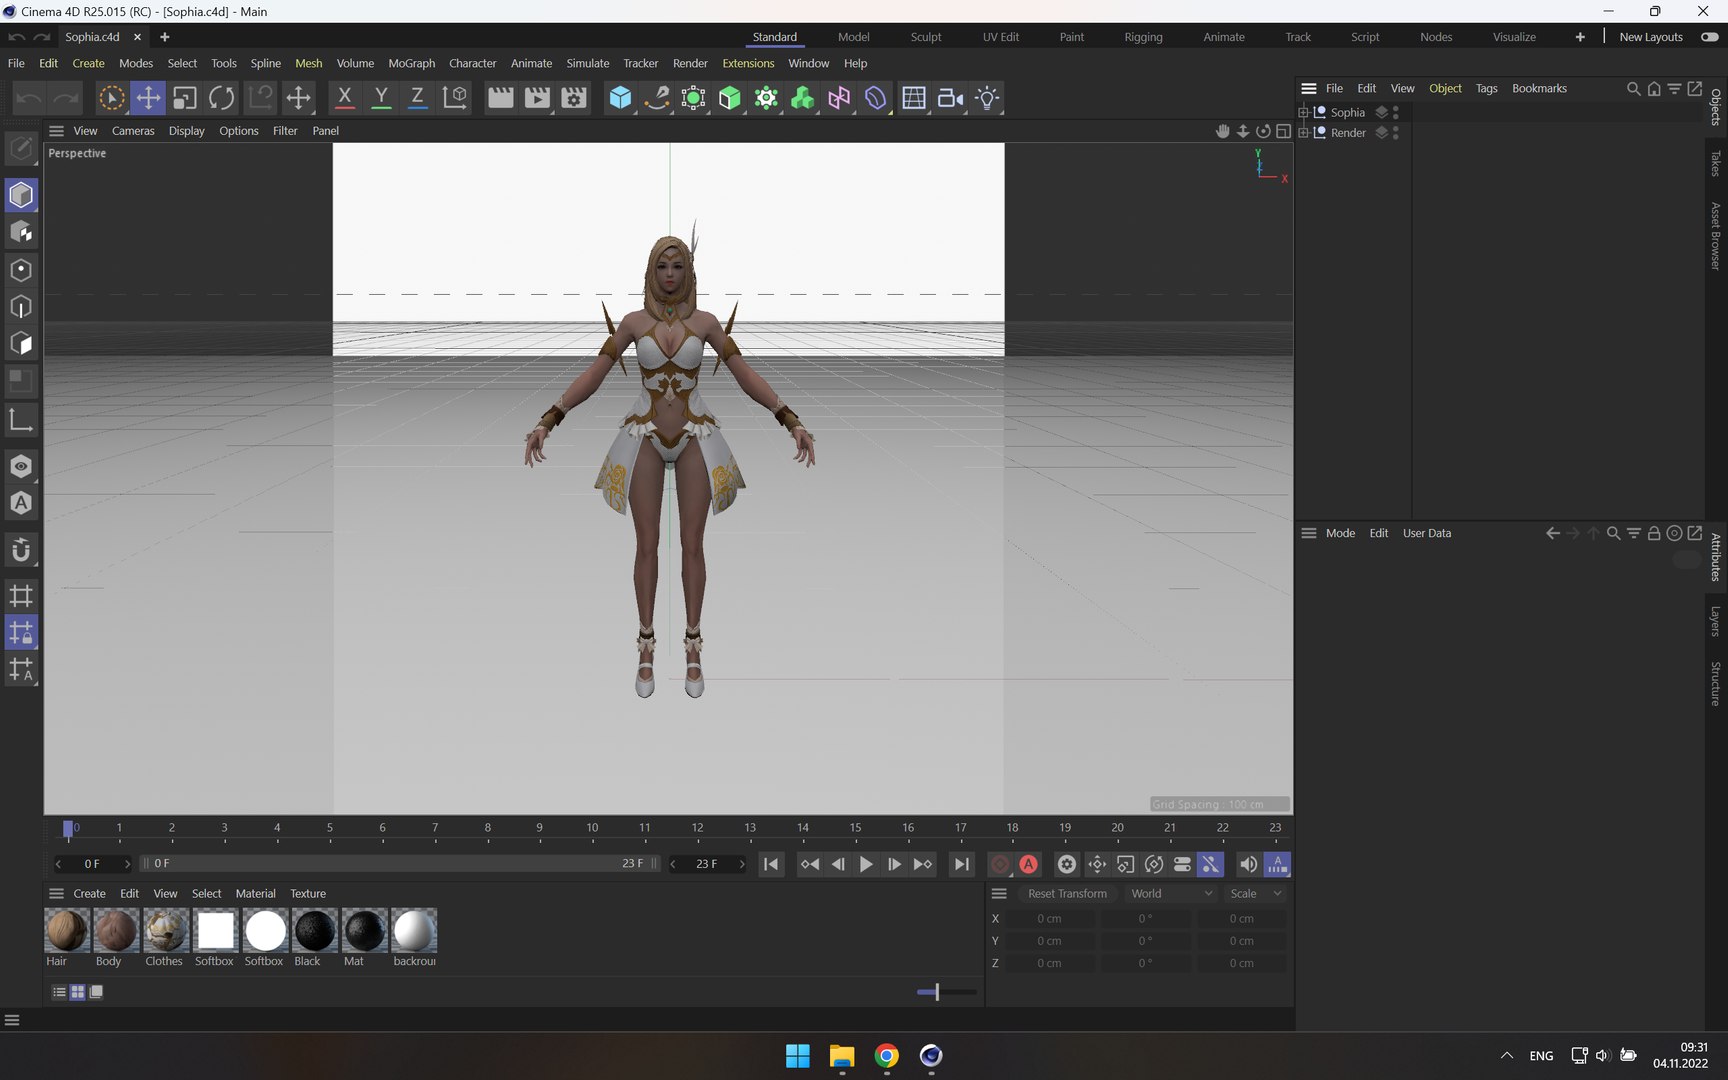Add a Light object icon
This screenshot has height=1080, width=1728.
[987, 98]
